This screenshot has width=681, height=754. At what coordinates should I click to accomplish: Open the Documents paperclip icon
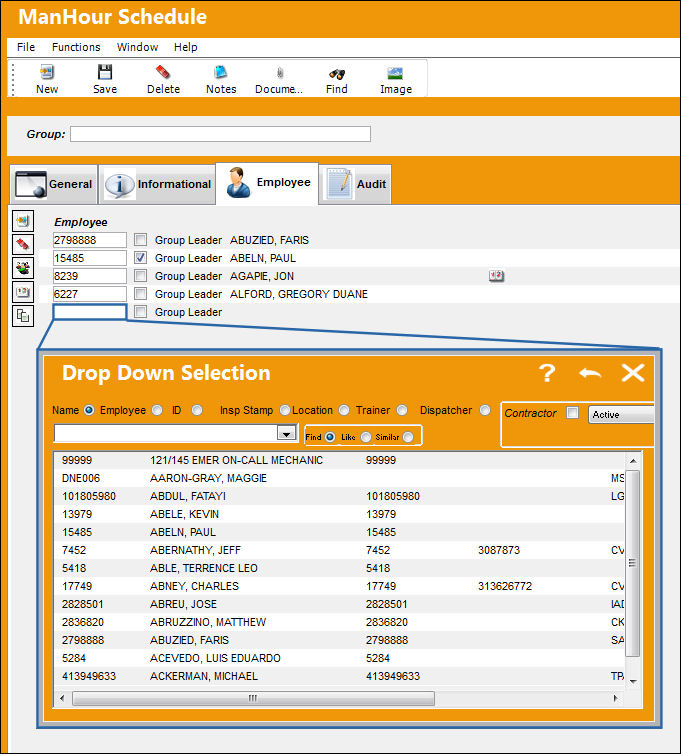pyautogui.click(x=279, y=73)
